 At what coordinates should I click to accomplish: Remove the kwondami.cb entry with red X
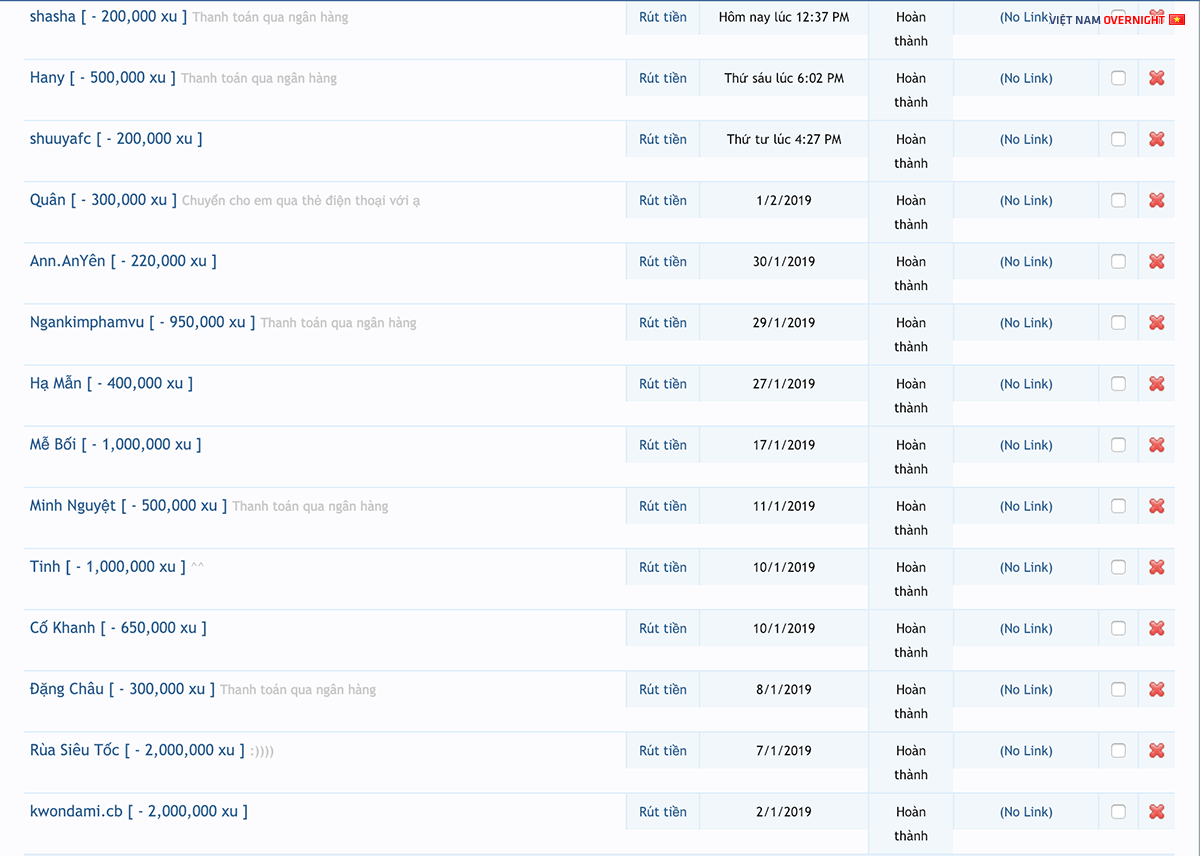pyautogui.click(x=1157, y=811)
